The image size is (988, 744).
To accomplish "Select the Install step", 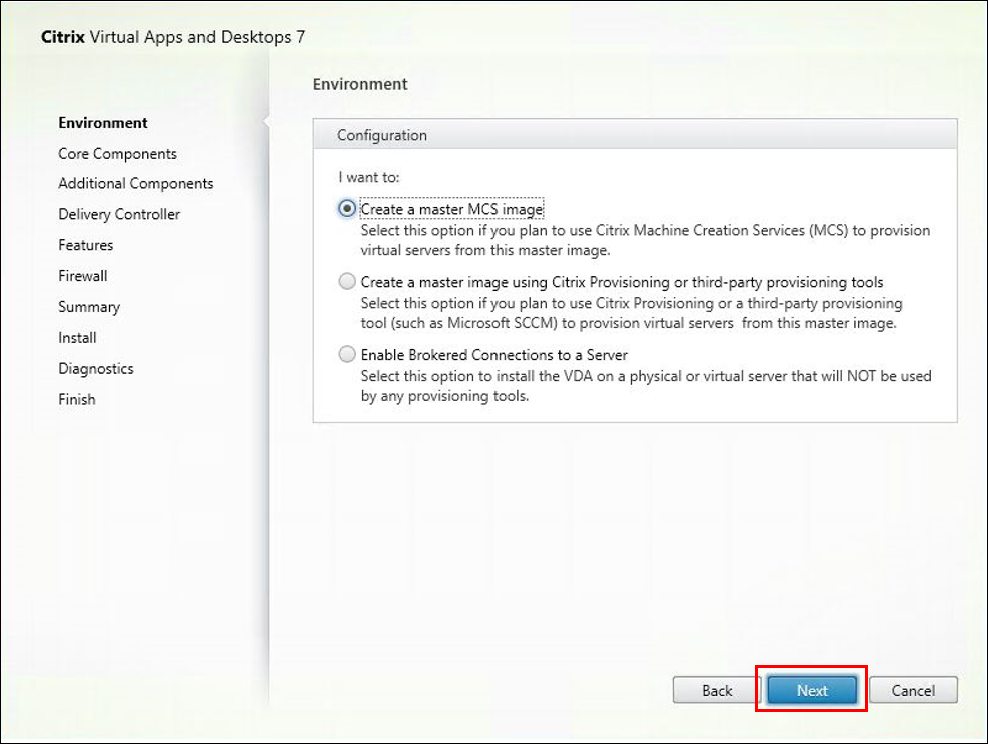I will coord(77,338).
